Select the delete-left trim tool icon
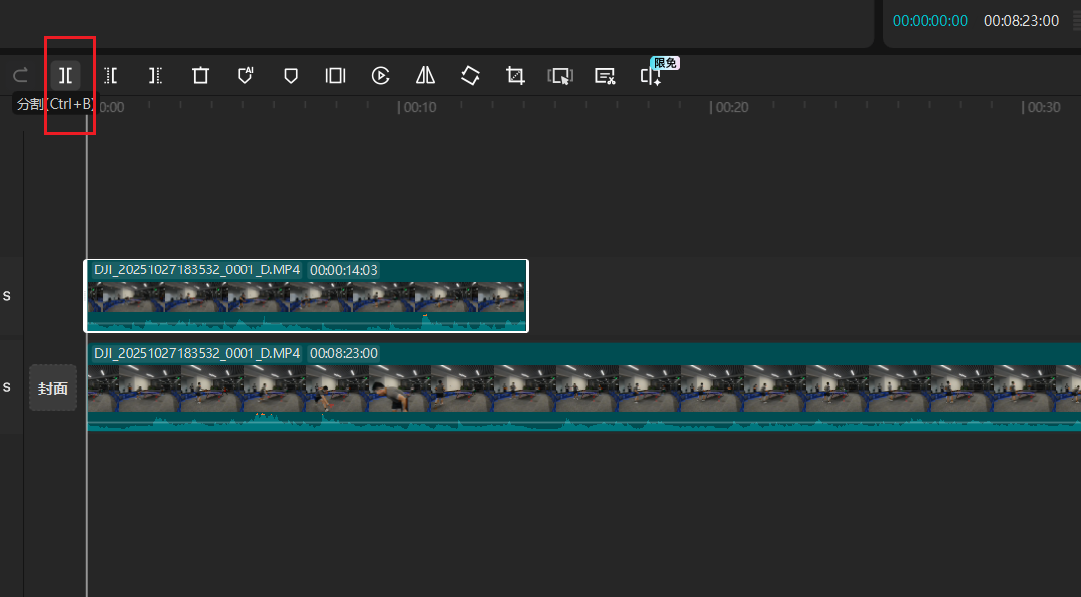 point(111,76)
